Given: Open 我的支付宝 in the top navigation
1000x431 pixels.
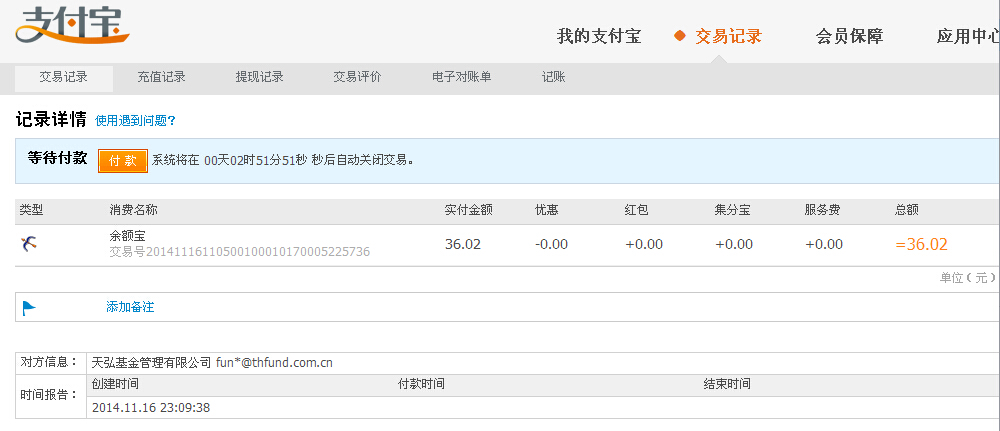Looking at the screenshot, I should 598,37.
